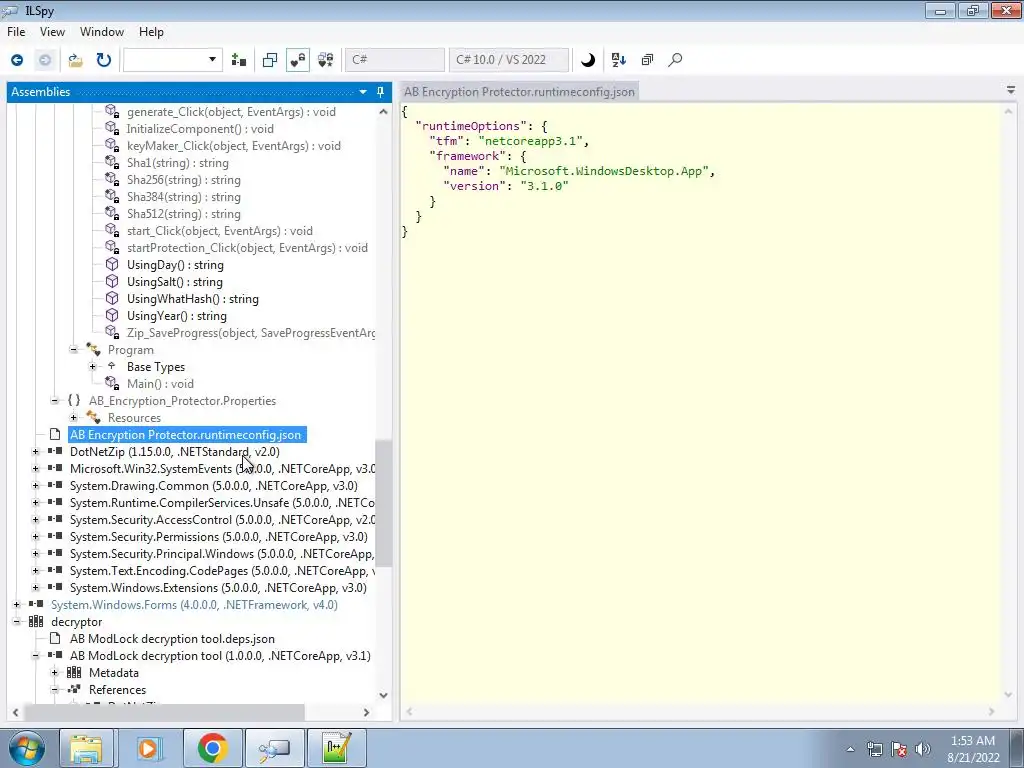Collapse the decryptor package node
1024x768 pixels.
[17, 622]
